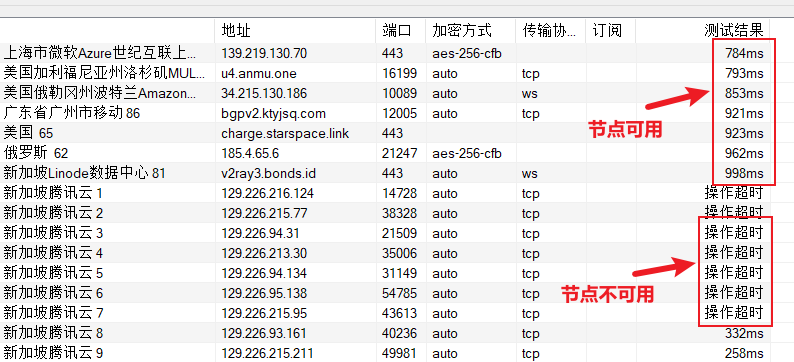Click address 129.226.215.211
Image resolution: width=794 pixels, height=362 pixels.
pos(267,353)
